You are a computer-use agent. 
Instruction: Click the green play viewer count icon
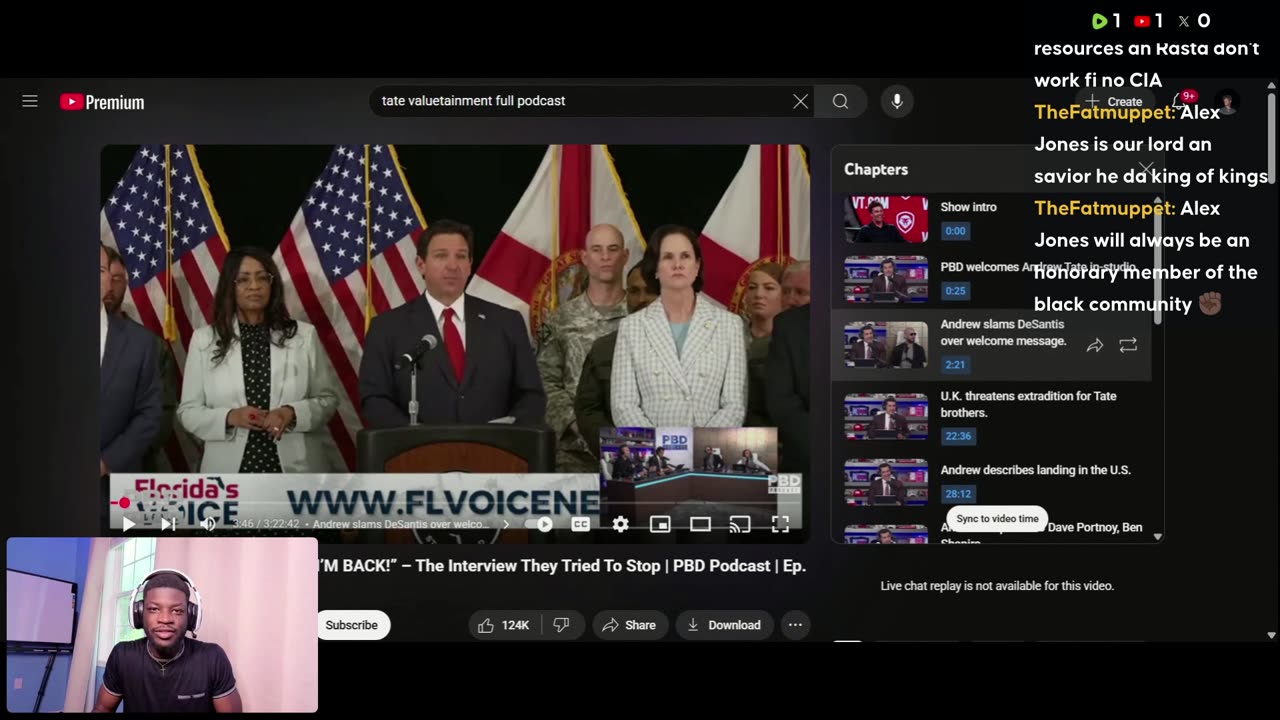[1099, 21]
